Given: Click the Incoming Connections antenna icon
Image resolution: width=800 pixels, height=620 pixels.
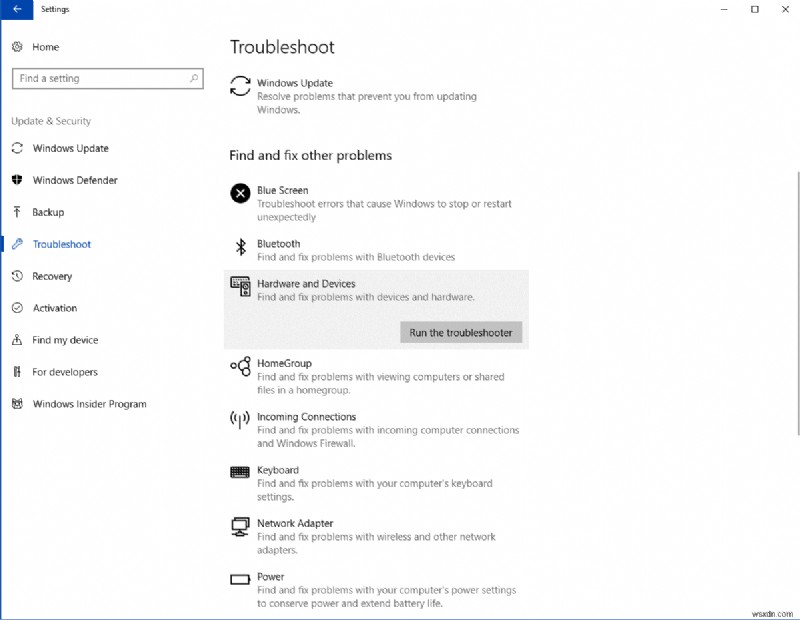Looking at the screenshot, I should (240, 420).
